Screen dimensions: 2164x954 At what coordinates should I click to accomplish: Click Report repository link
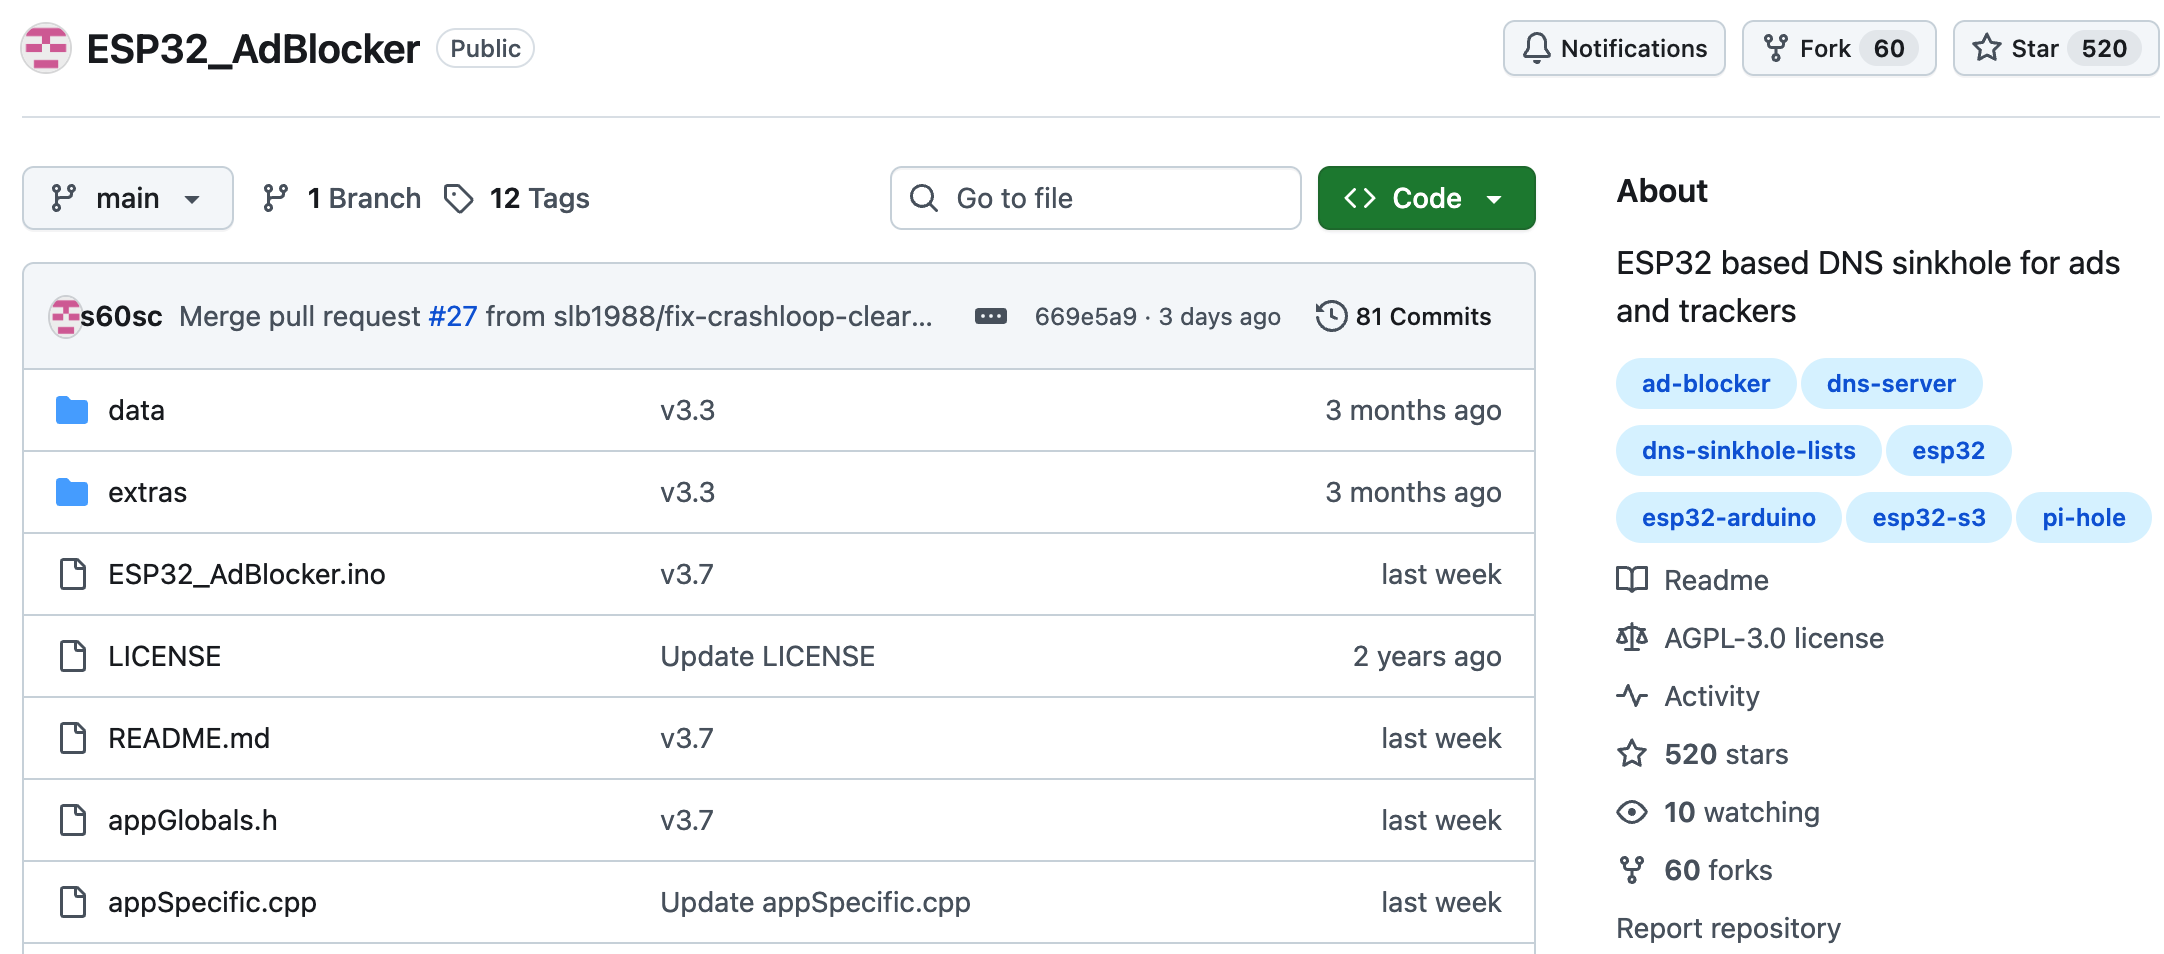pyautogui.click(x=1728, y=928)
